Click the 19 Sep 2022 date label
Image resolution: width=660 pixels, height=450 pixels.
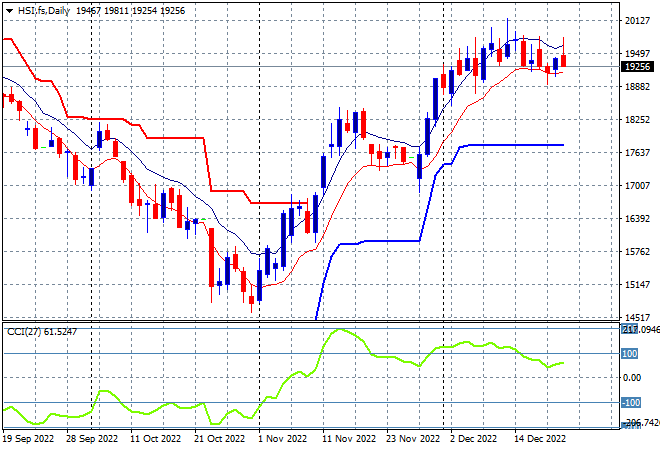29,439
